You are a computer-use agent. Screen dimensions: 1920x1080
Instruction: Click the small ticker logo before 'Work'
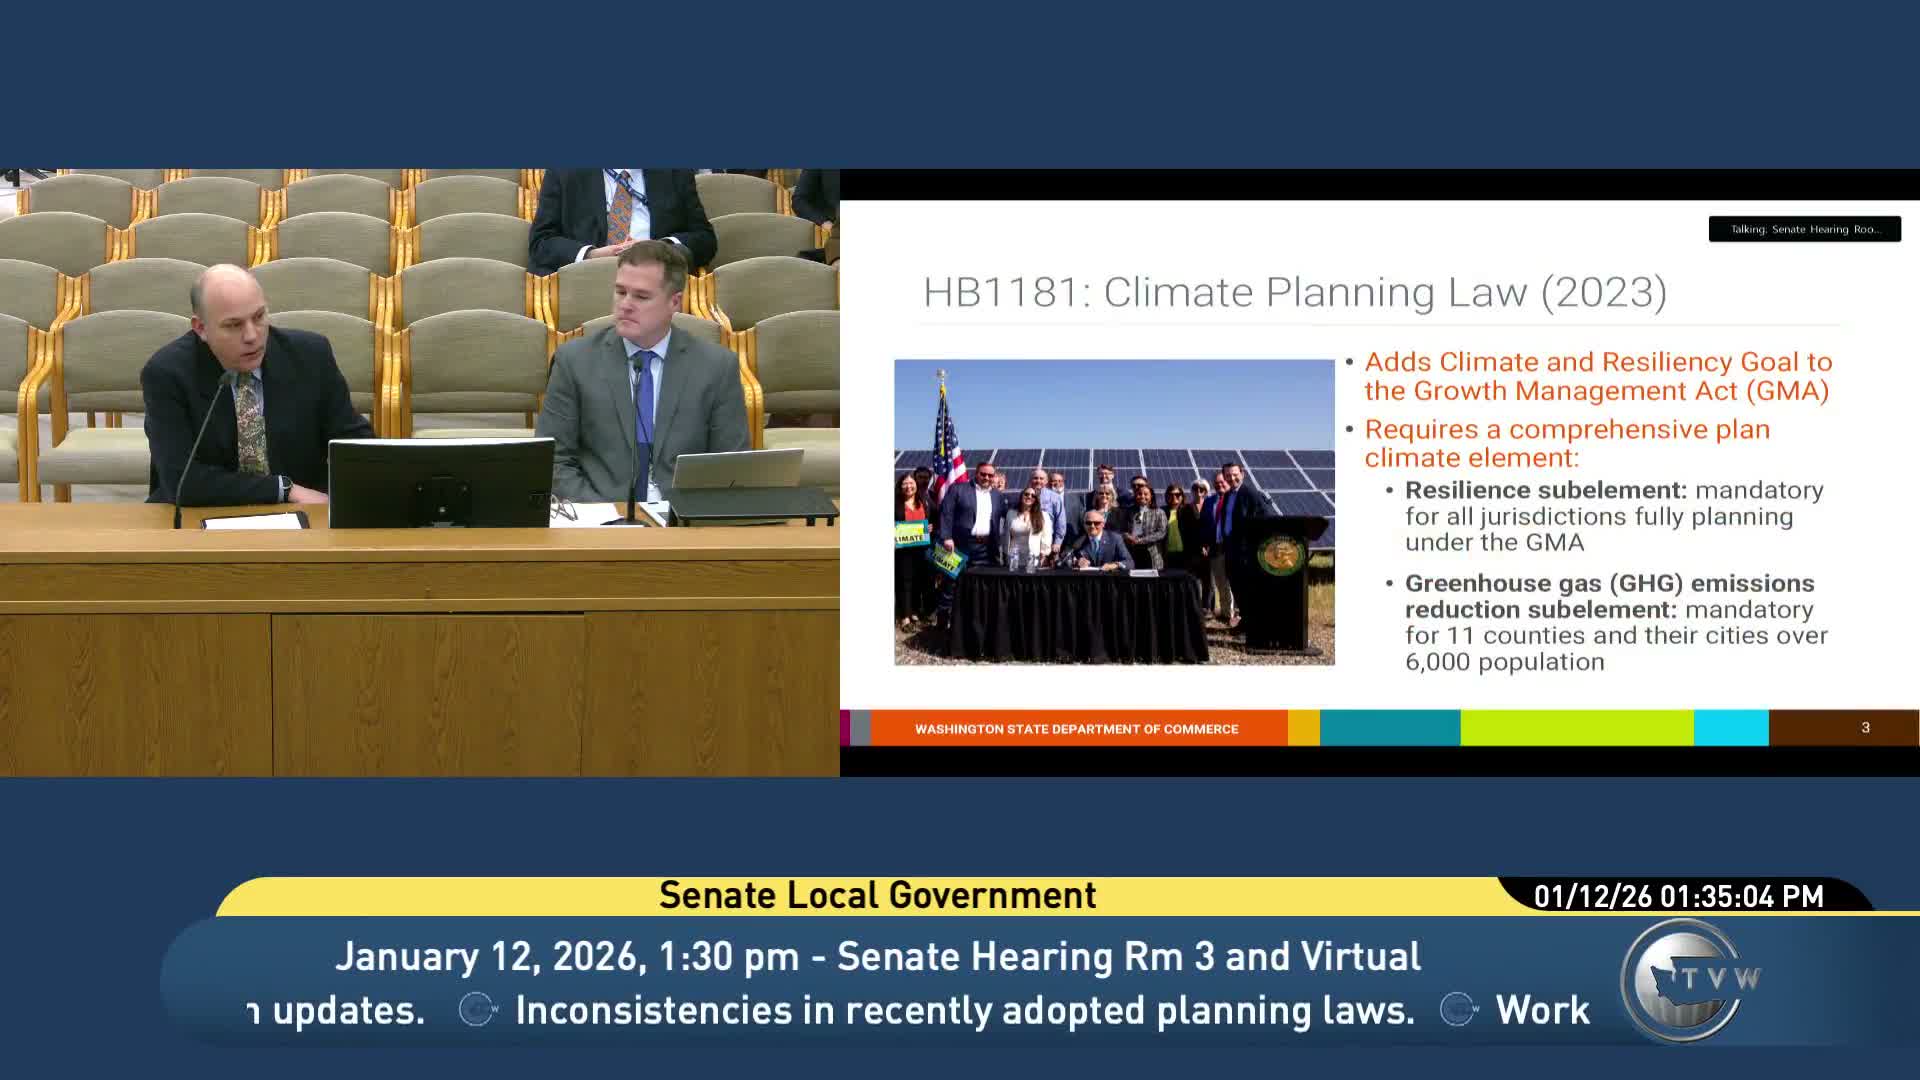coord(1458,1010)
